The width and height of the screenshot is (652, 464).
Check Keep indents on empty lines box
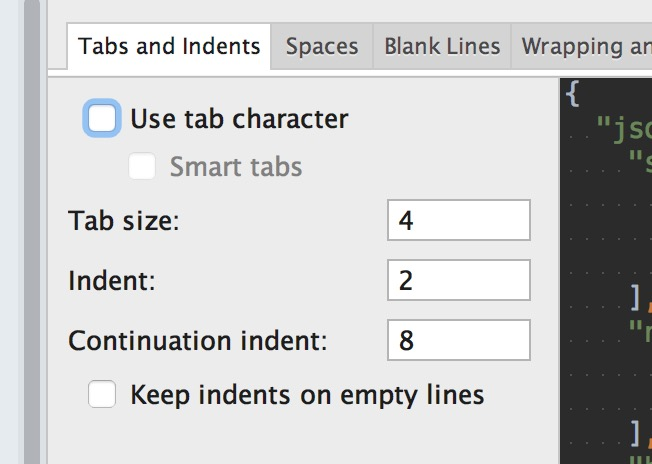(x=103, y=395)
